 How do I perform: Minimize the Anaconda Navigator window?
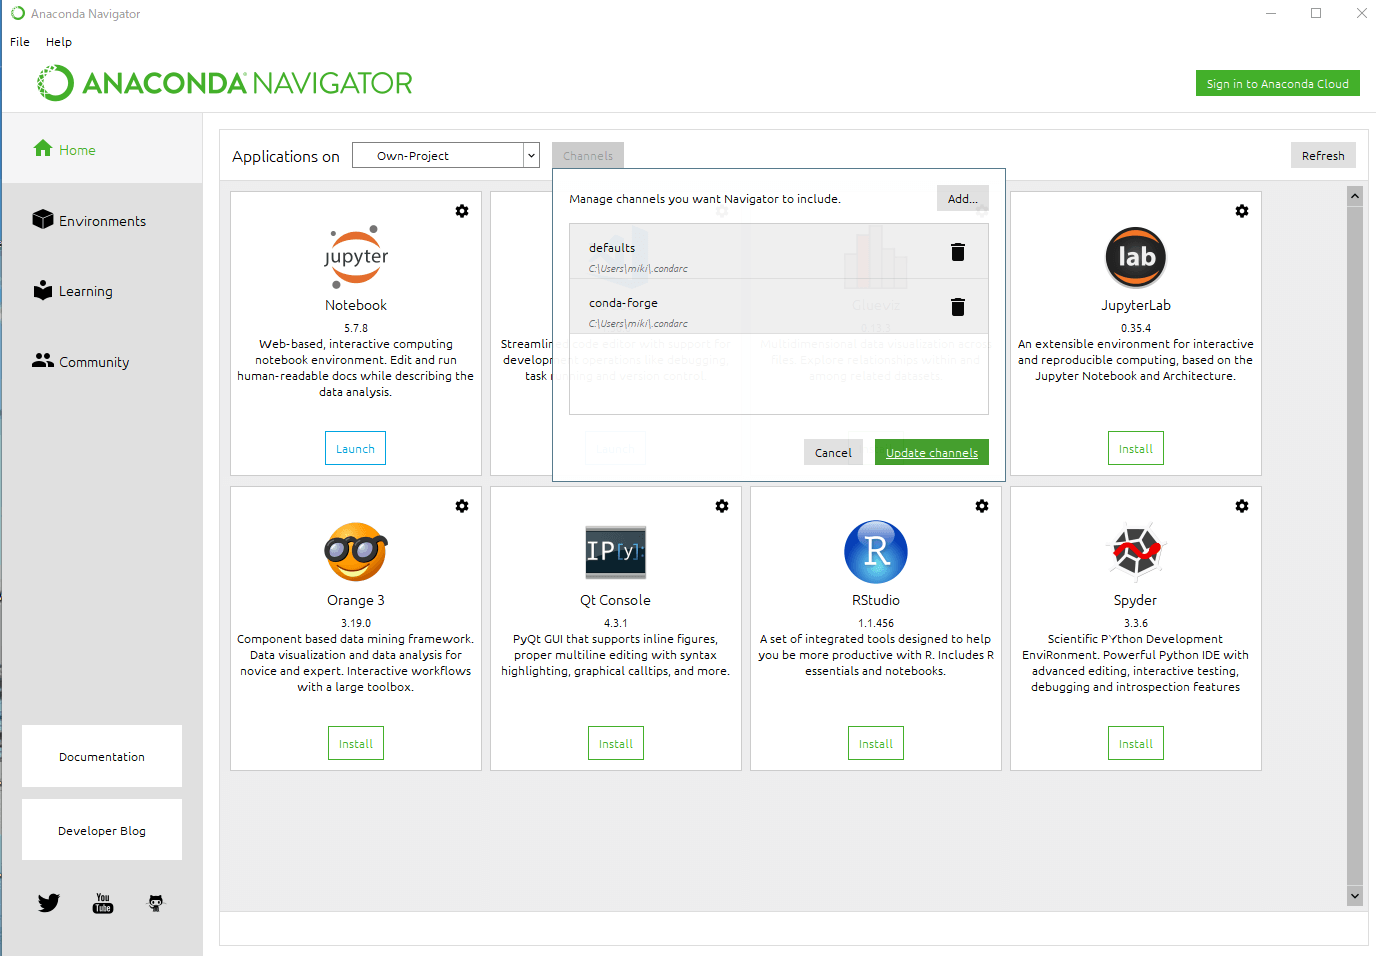(x=1271, y=13)
